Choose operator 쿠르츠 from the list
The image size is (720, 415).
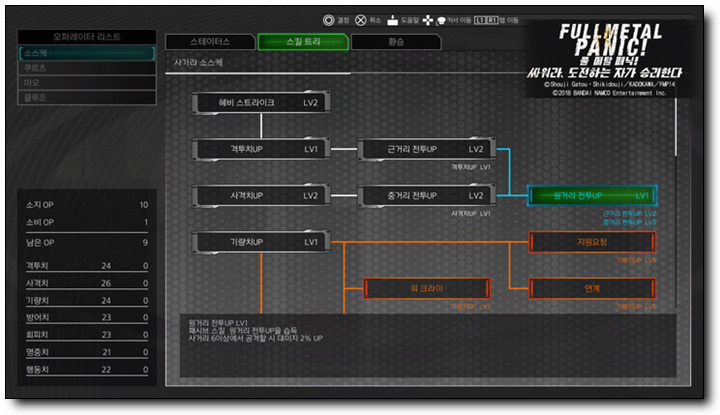tap(87, 68)
